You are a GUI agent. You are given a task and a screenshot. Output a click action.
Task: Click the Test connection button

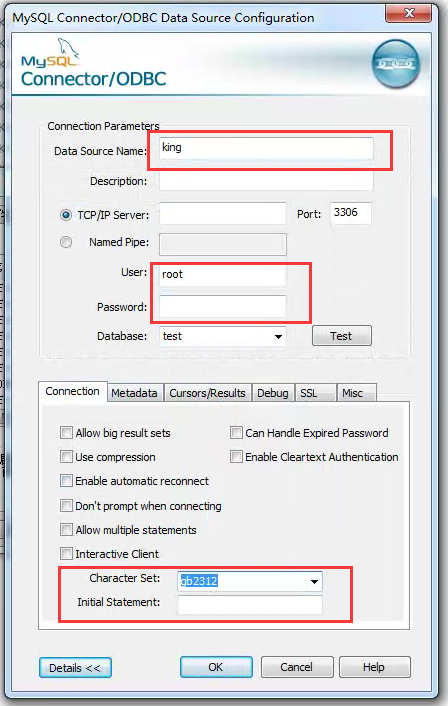point(342,336)
